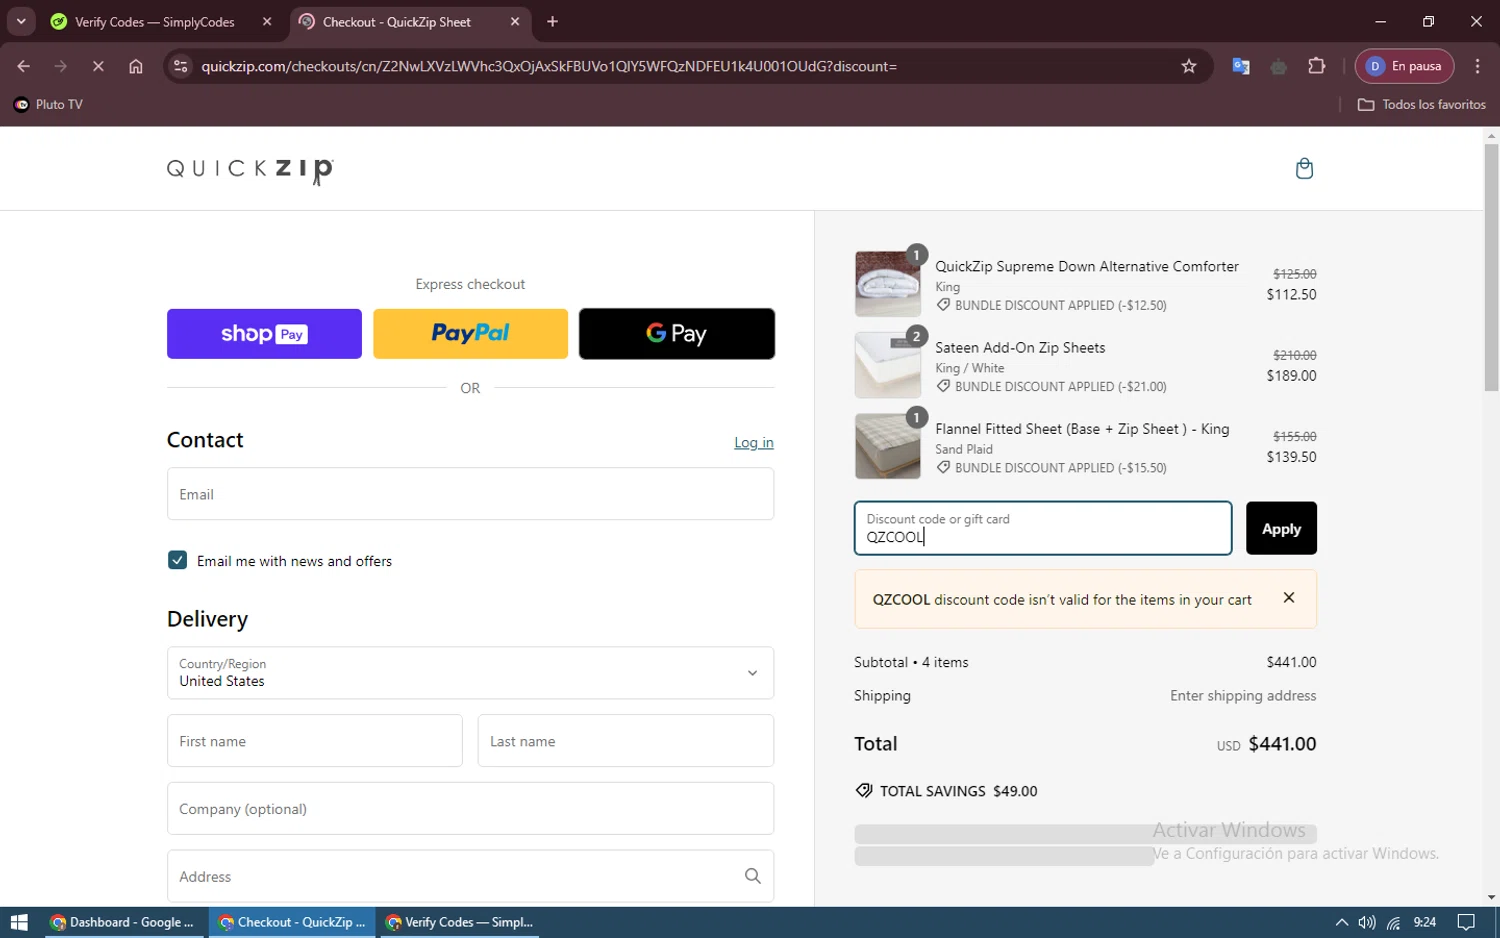Open the volume control in system tray
This screenshot has height=938, width=1500.
pyautogui.click(x=1367, y=922)
